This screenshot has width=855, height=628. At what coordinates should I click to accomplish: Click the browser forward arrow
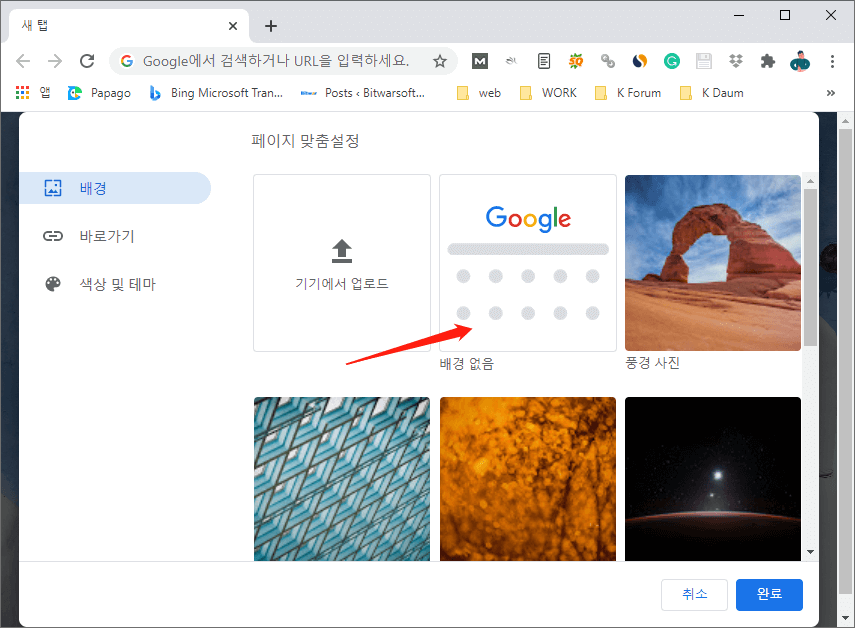[x=55, y=61]
